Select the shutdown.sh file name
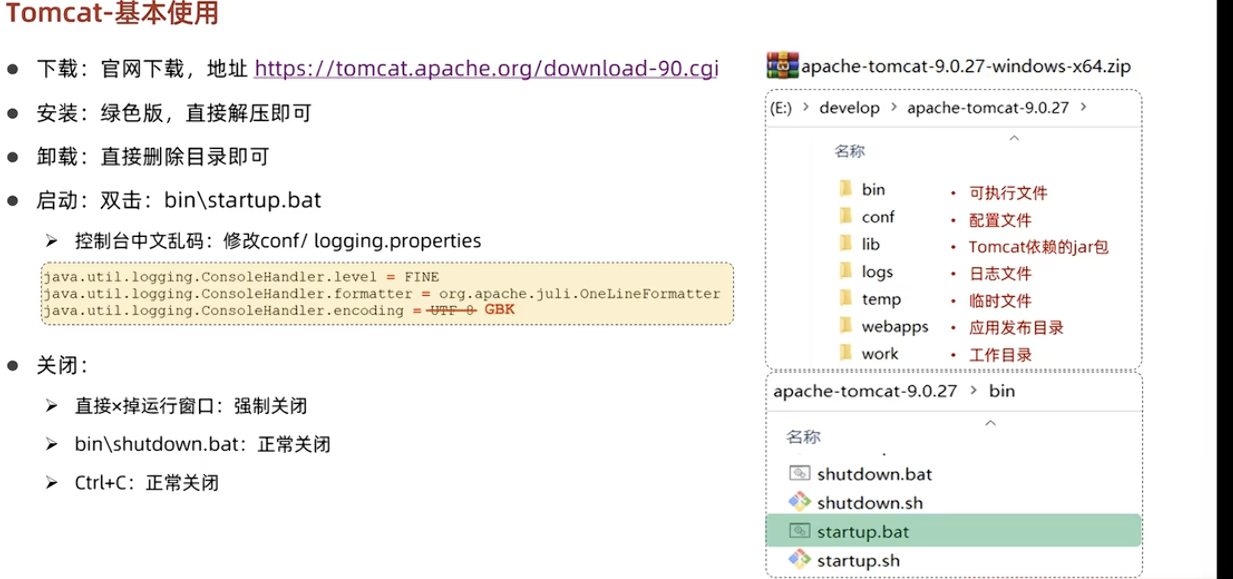Screen dimensions: 1233x579 coord(870,502)
